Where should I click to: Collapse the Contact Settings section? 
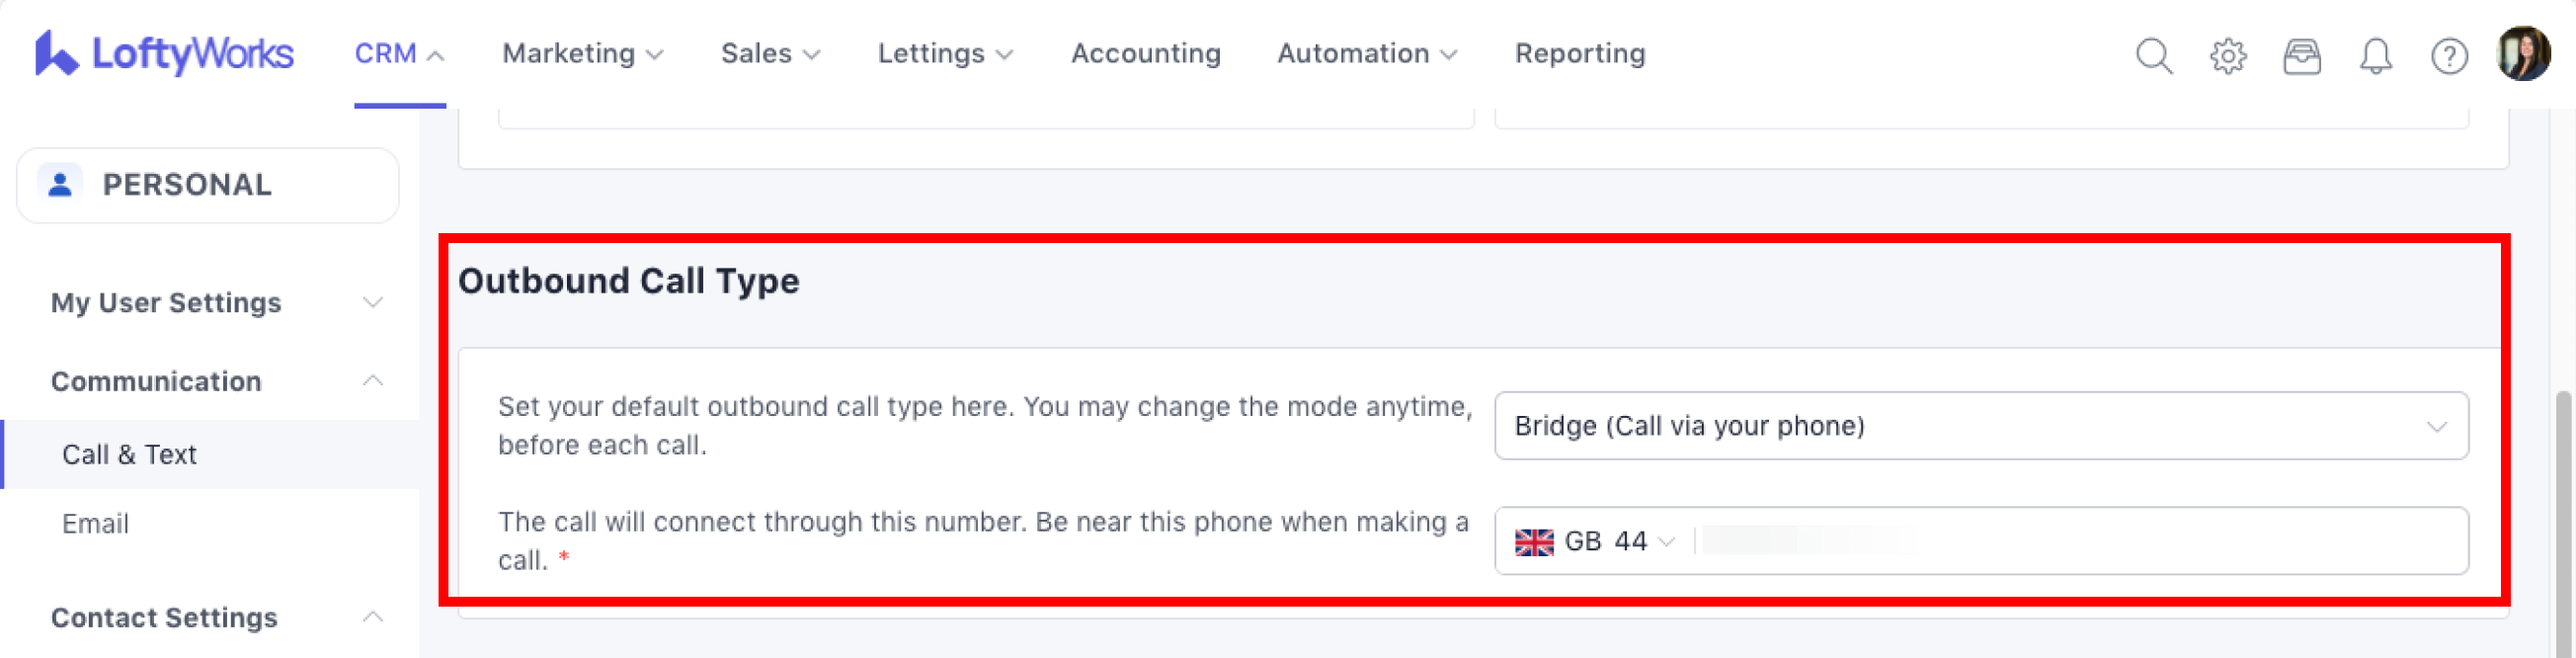pos(372,617)
